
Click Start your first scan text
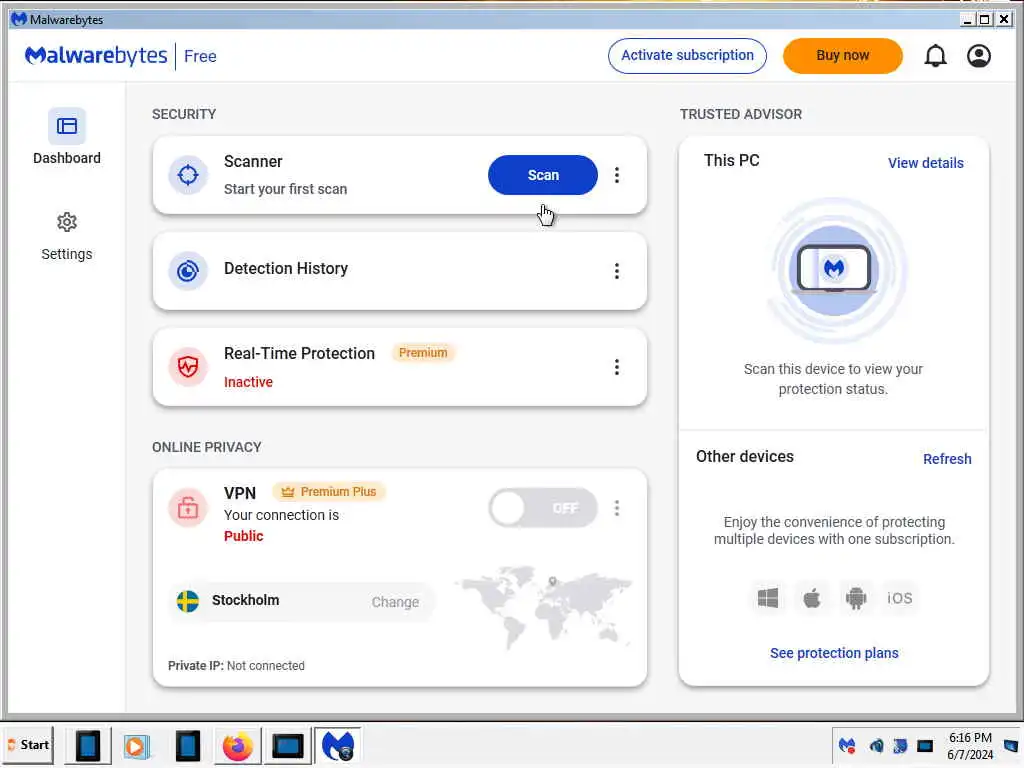[285, 189]
